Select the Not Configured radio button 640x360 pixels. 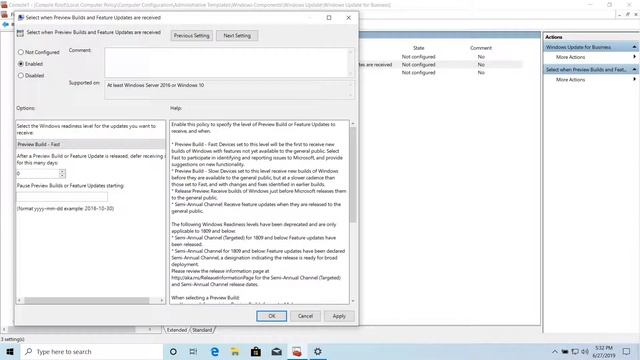tap(21, 52)
